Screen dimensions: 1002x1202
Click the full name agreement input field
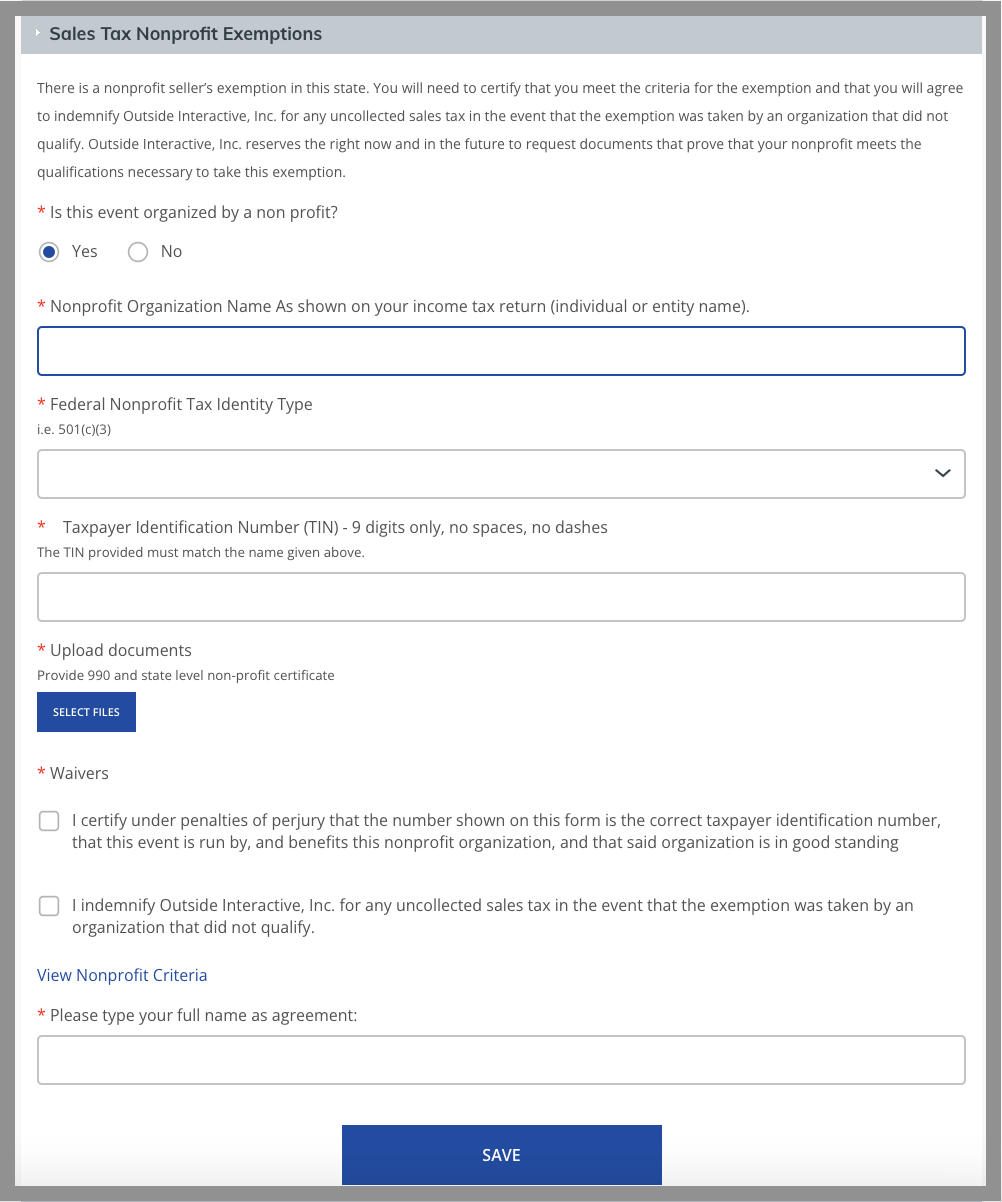click(x=501, y=1060)
